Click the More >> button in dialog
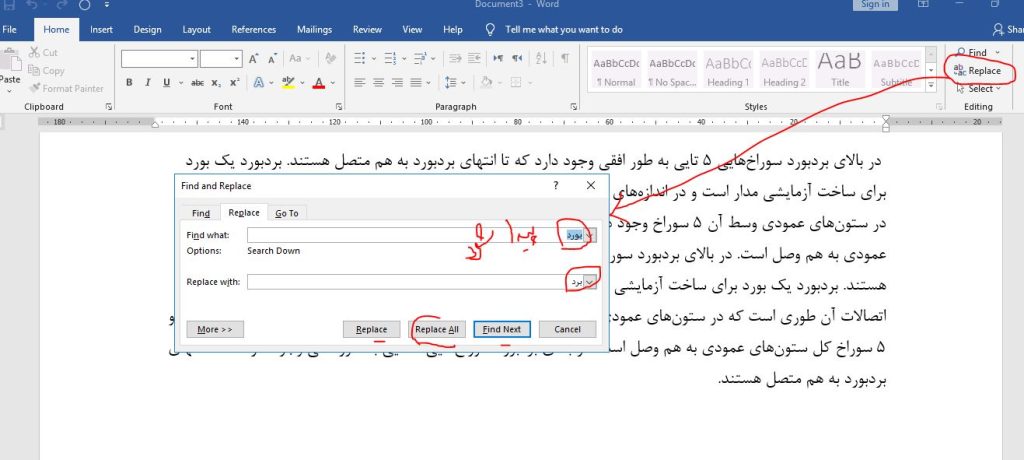 [215, 329]
